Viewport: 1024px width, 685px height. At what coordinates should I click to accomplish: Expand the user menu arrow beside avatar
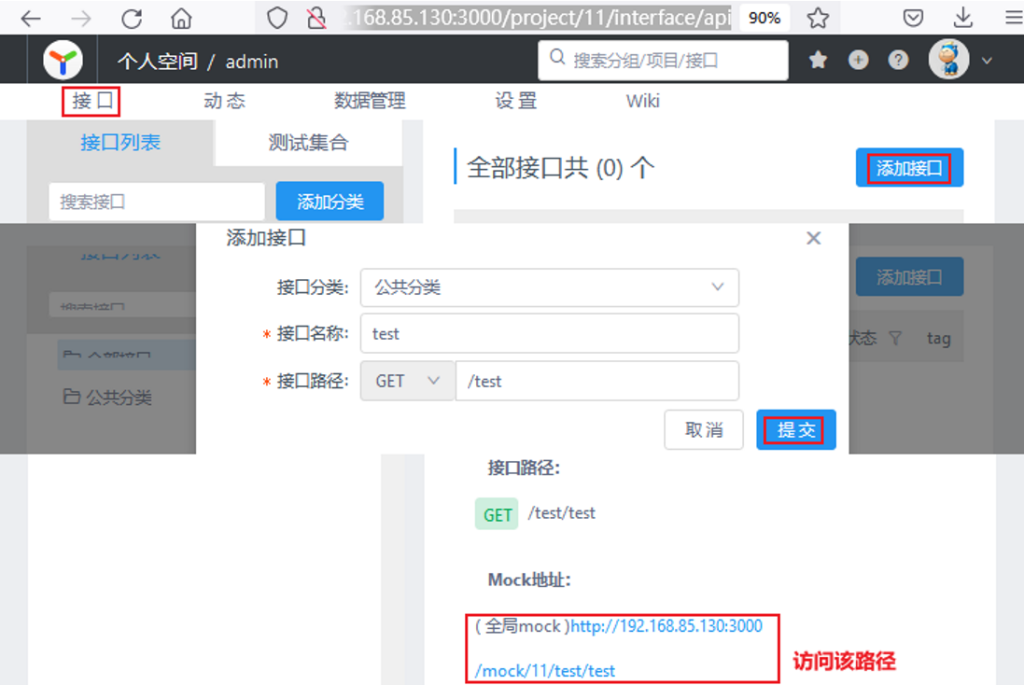click(987, 61)
